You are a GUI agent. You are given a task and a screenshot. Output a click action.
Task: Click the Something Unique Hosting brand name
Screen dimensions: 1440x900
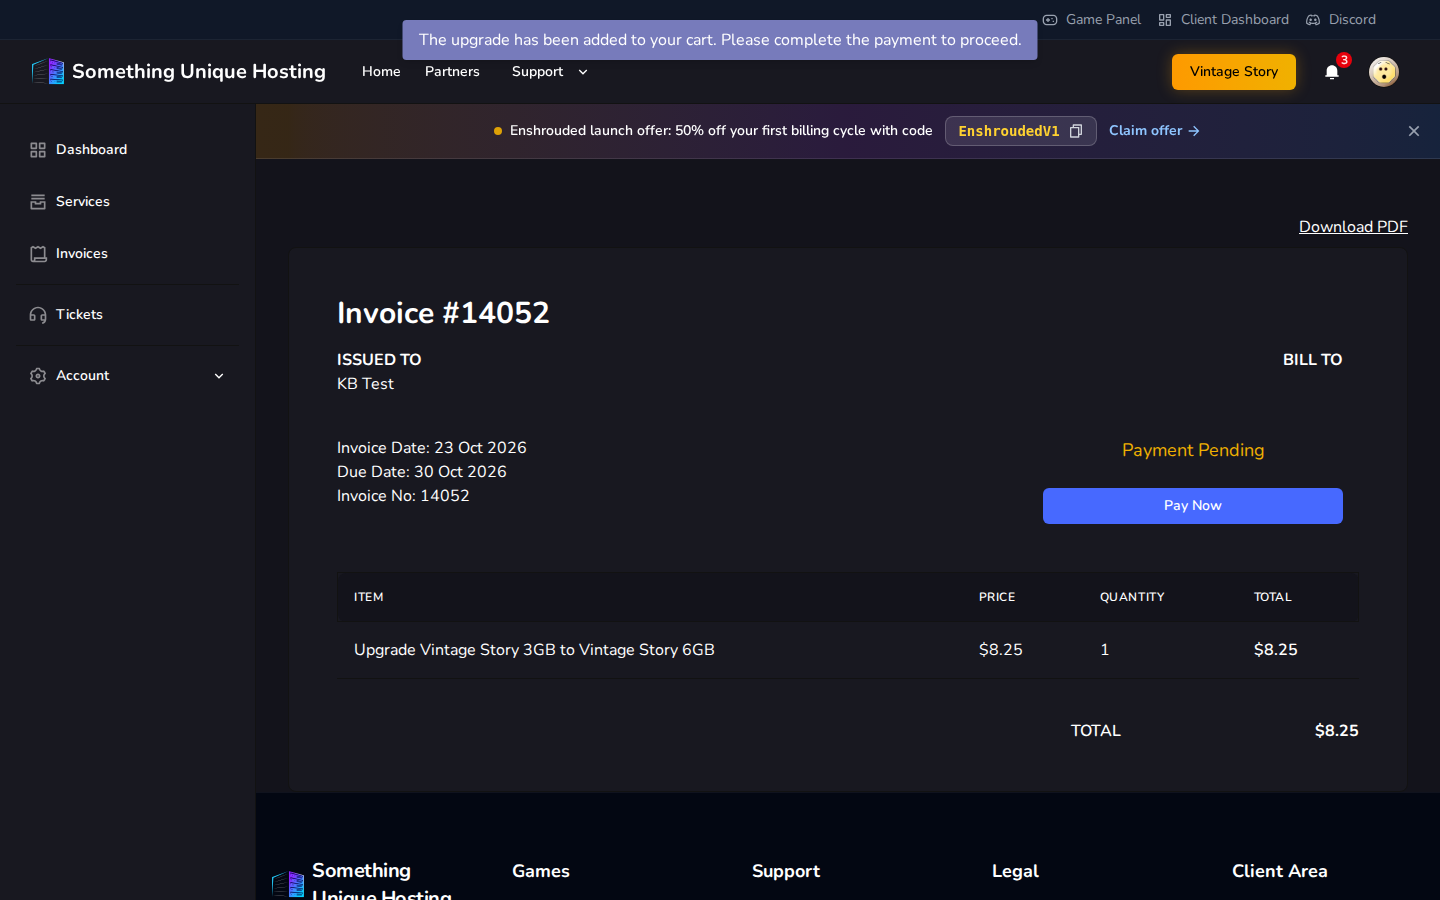coord(199,72)
